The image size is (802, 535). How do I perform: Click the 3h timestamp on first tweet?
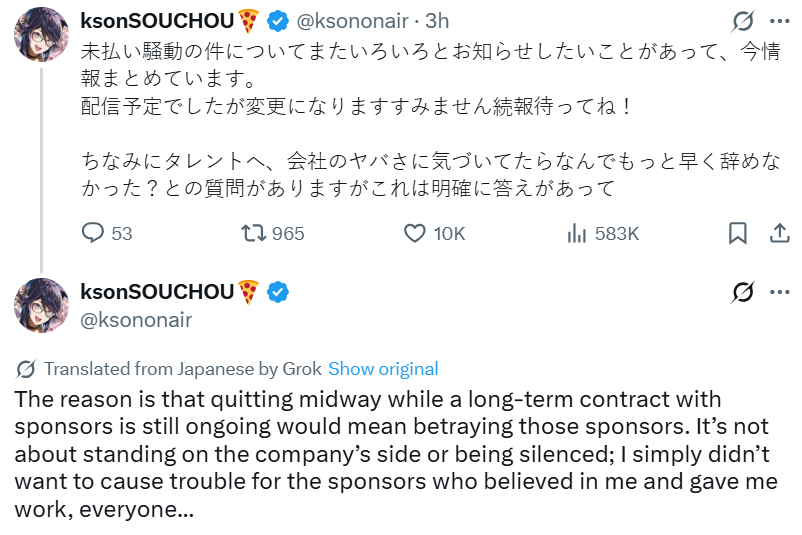(437, 20)
